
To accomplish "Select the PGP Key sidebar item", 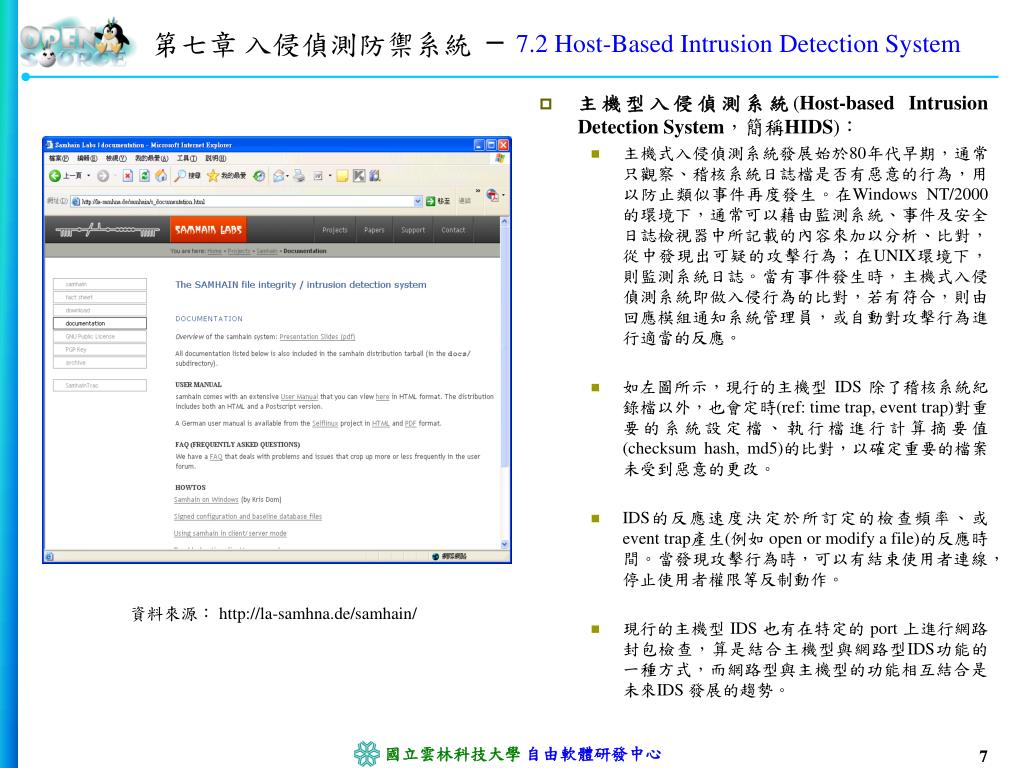I will pyautogui.click(x=100, y=349).
